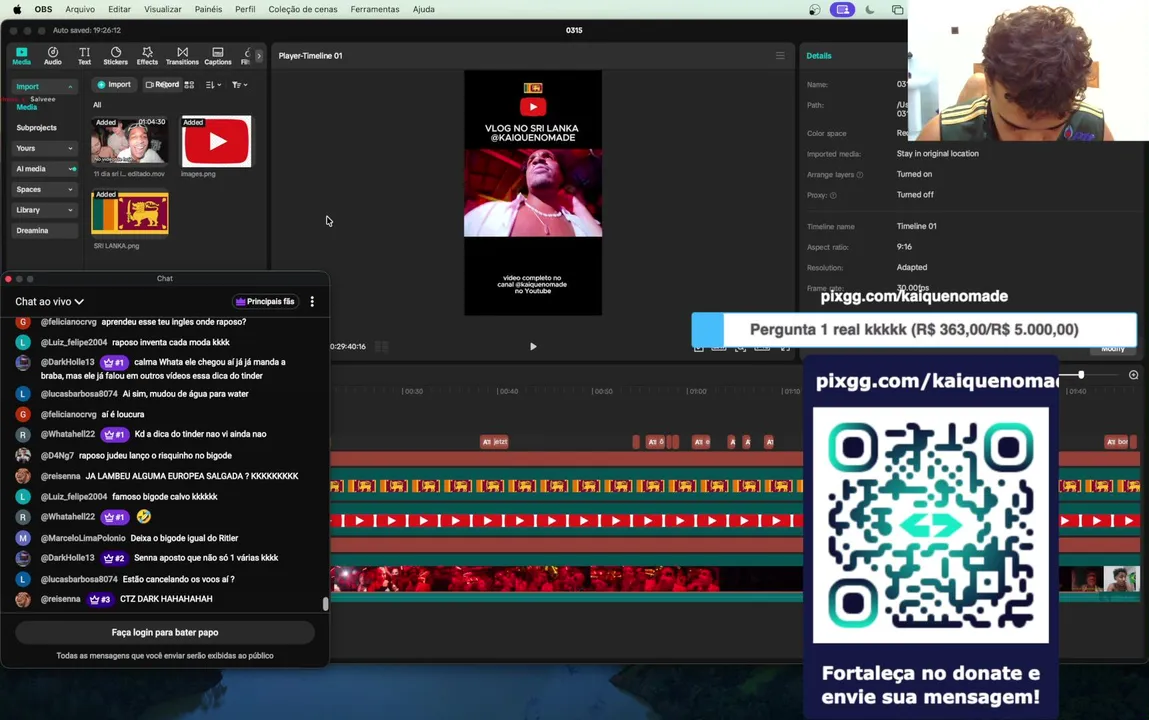
Task: Open the Text tool icon
Action: 84,56
